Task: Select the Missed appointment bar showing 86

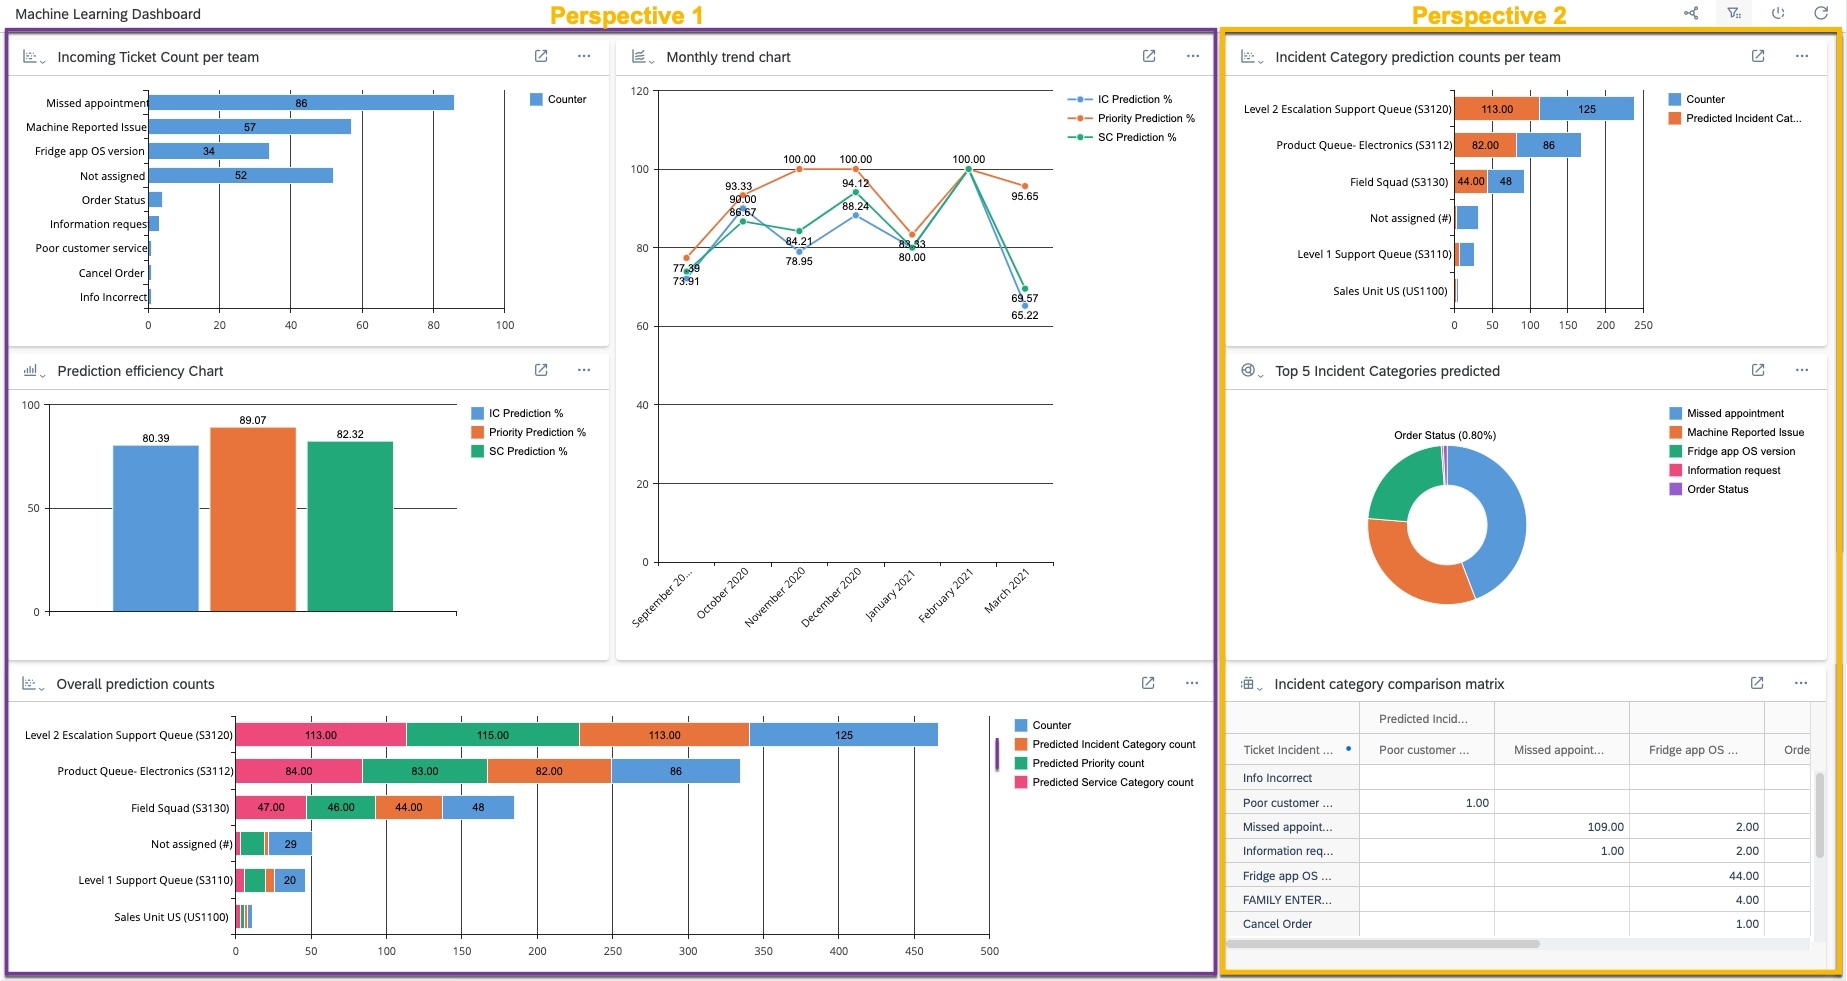Action: click(301, 102)
